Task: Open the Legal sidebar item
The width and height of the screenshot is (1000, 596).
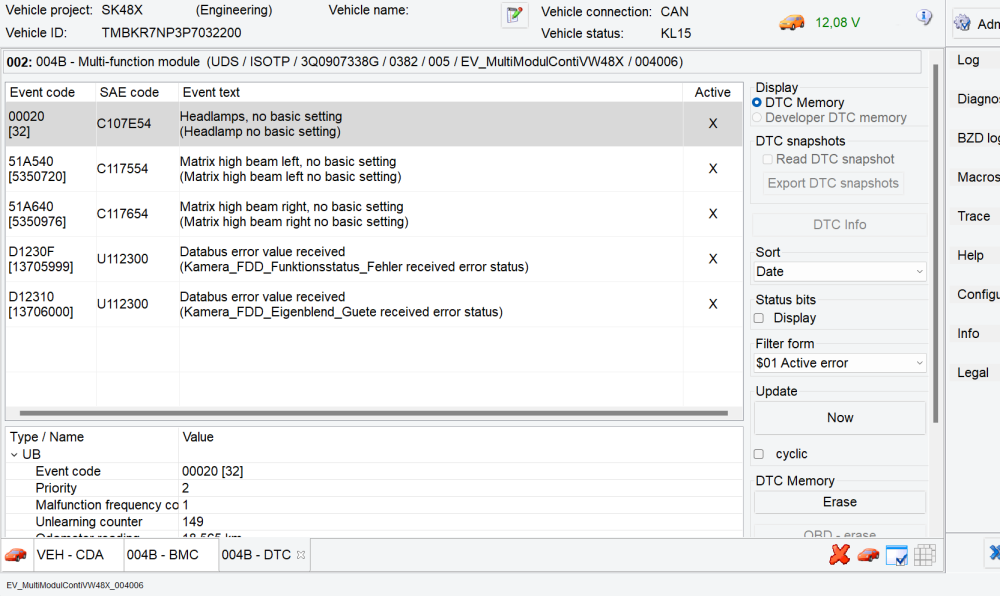Action: coord(973,373)
